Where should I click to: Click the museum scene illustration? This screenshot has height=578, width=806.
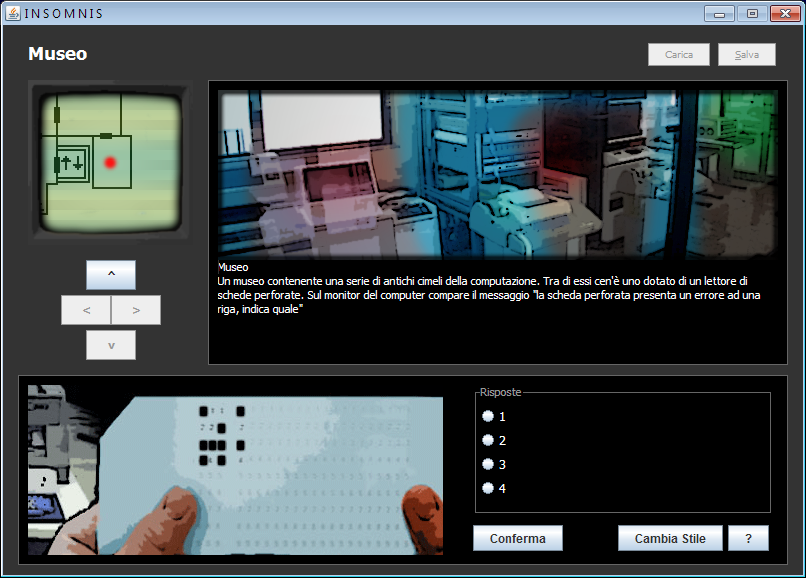tap(497, 160)
